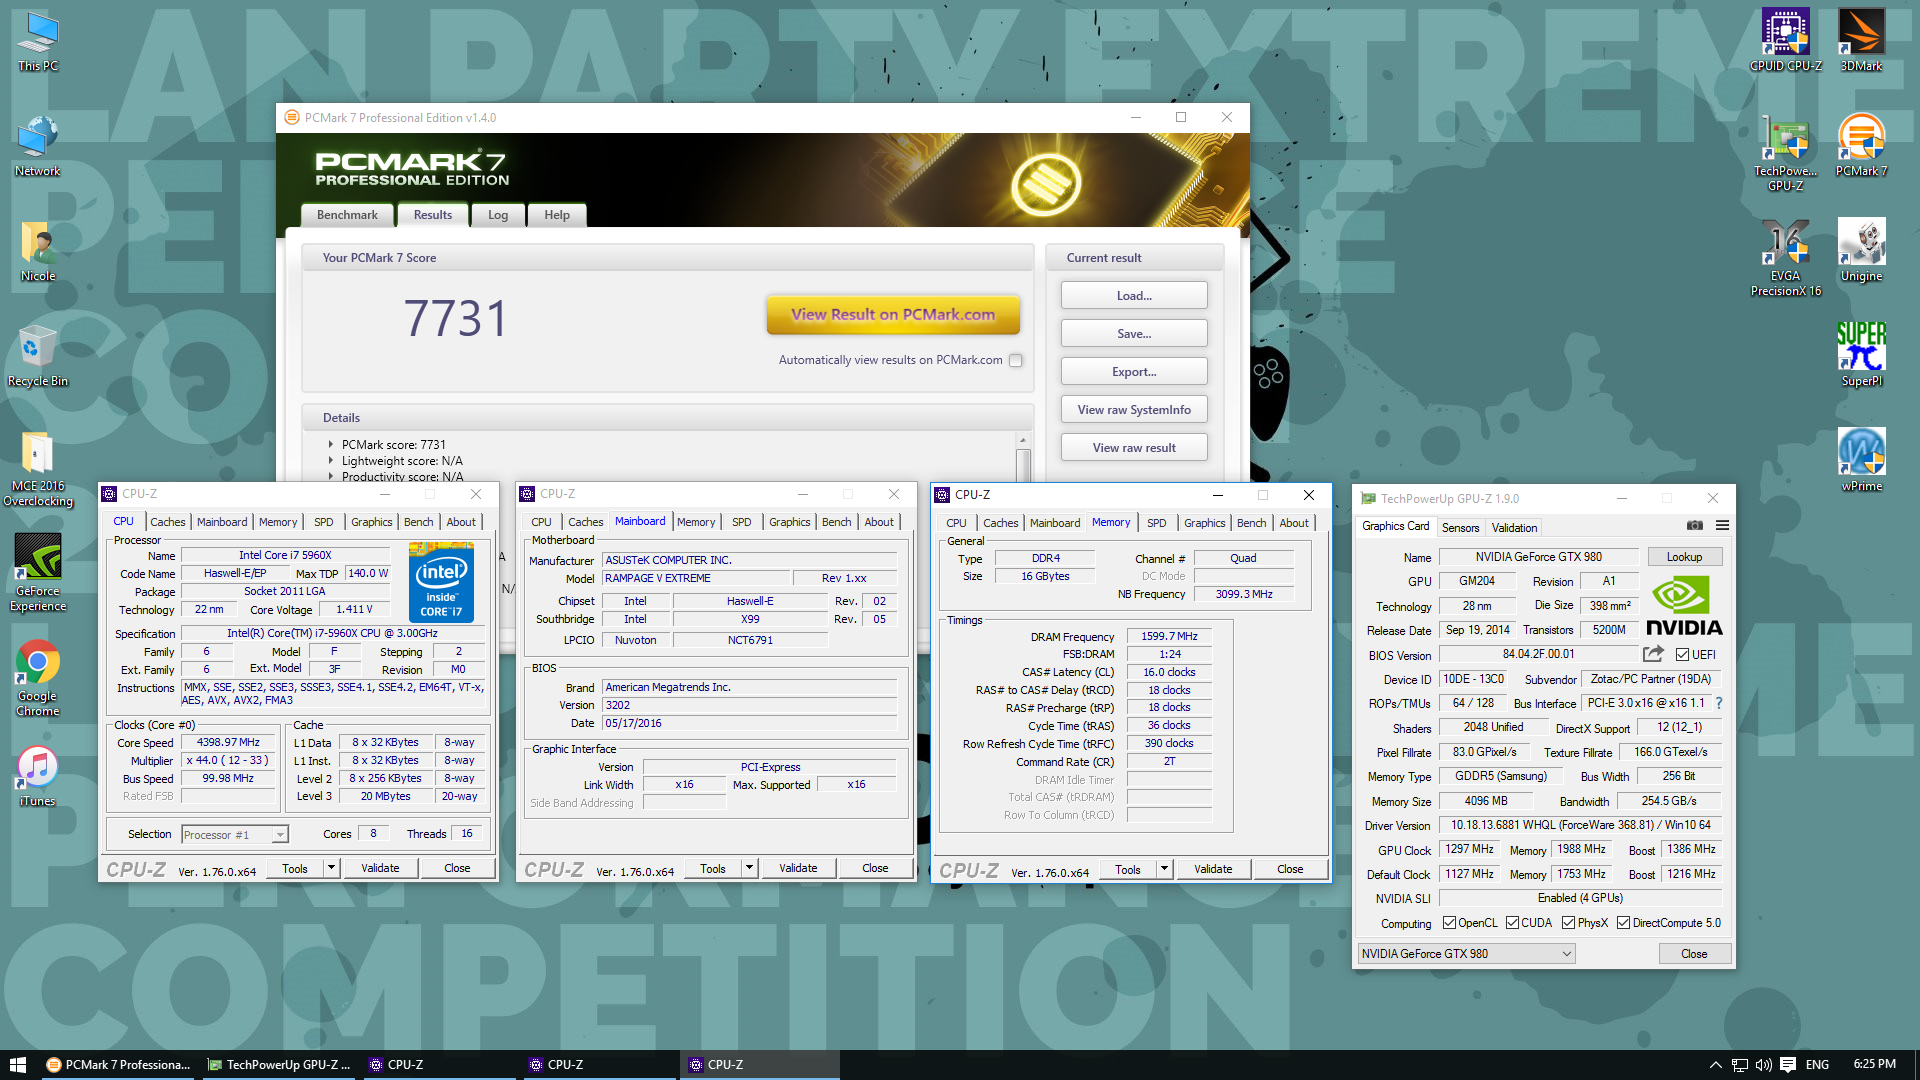Open SPD tab in CPU-Z CPU window

[x=323, y=522]
